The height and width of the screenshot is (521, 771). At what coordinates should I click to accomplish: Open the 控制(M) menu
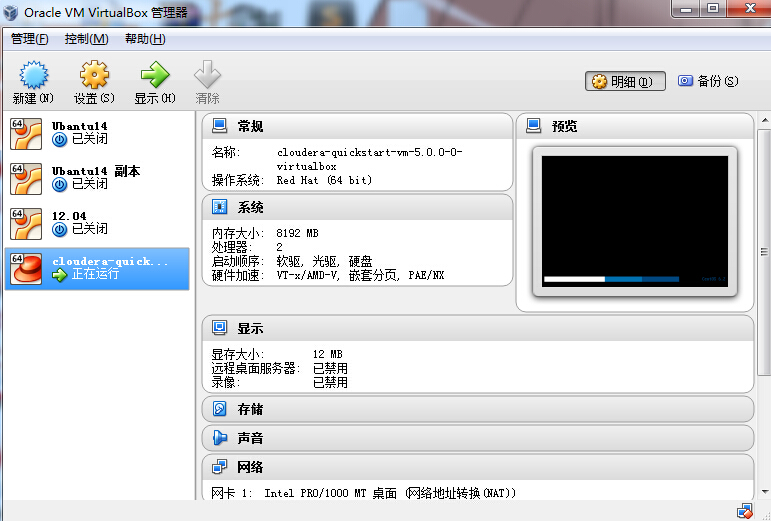coord(87,39)
